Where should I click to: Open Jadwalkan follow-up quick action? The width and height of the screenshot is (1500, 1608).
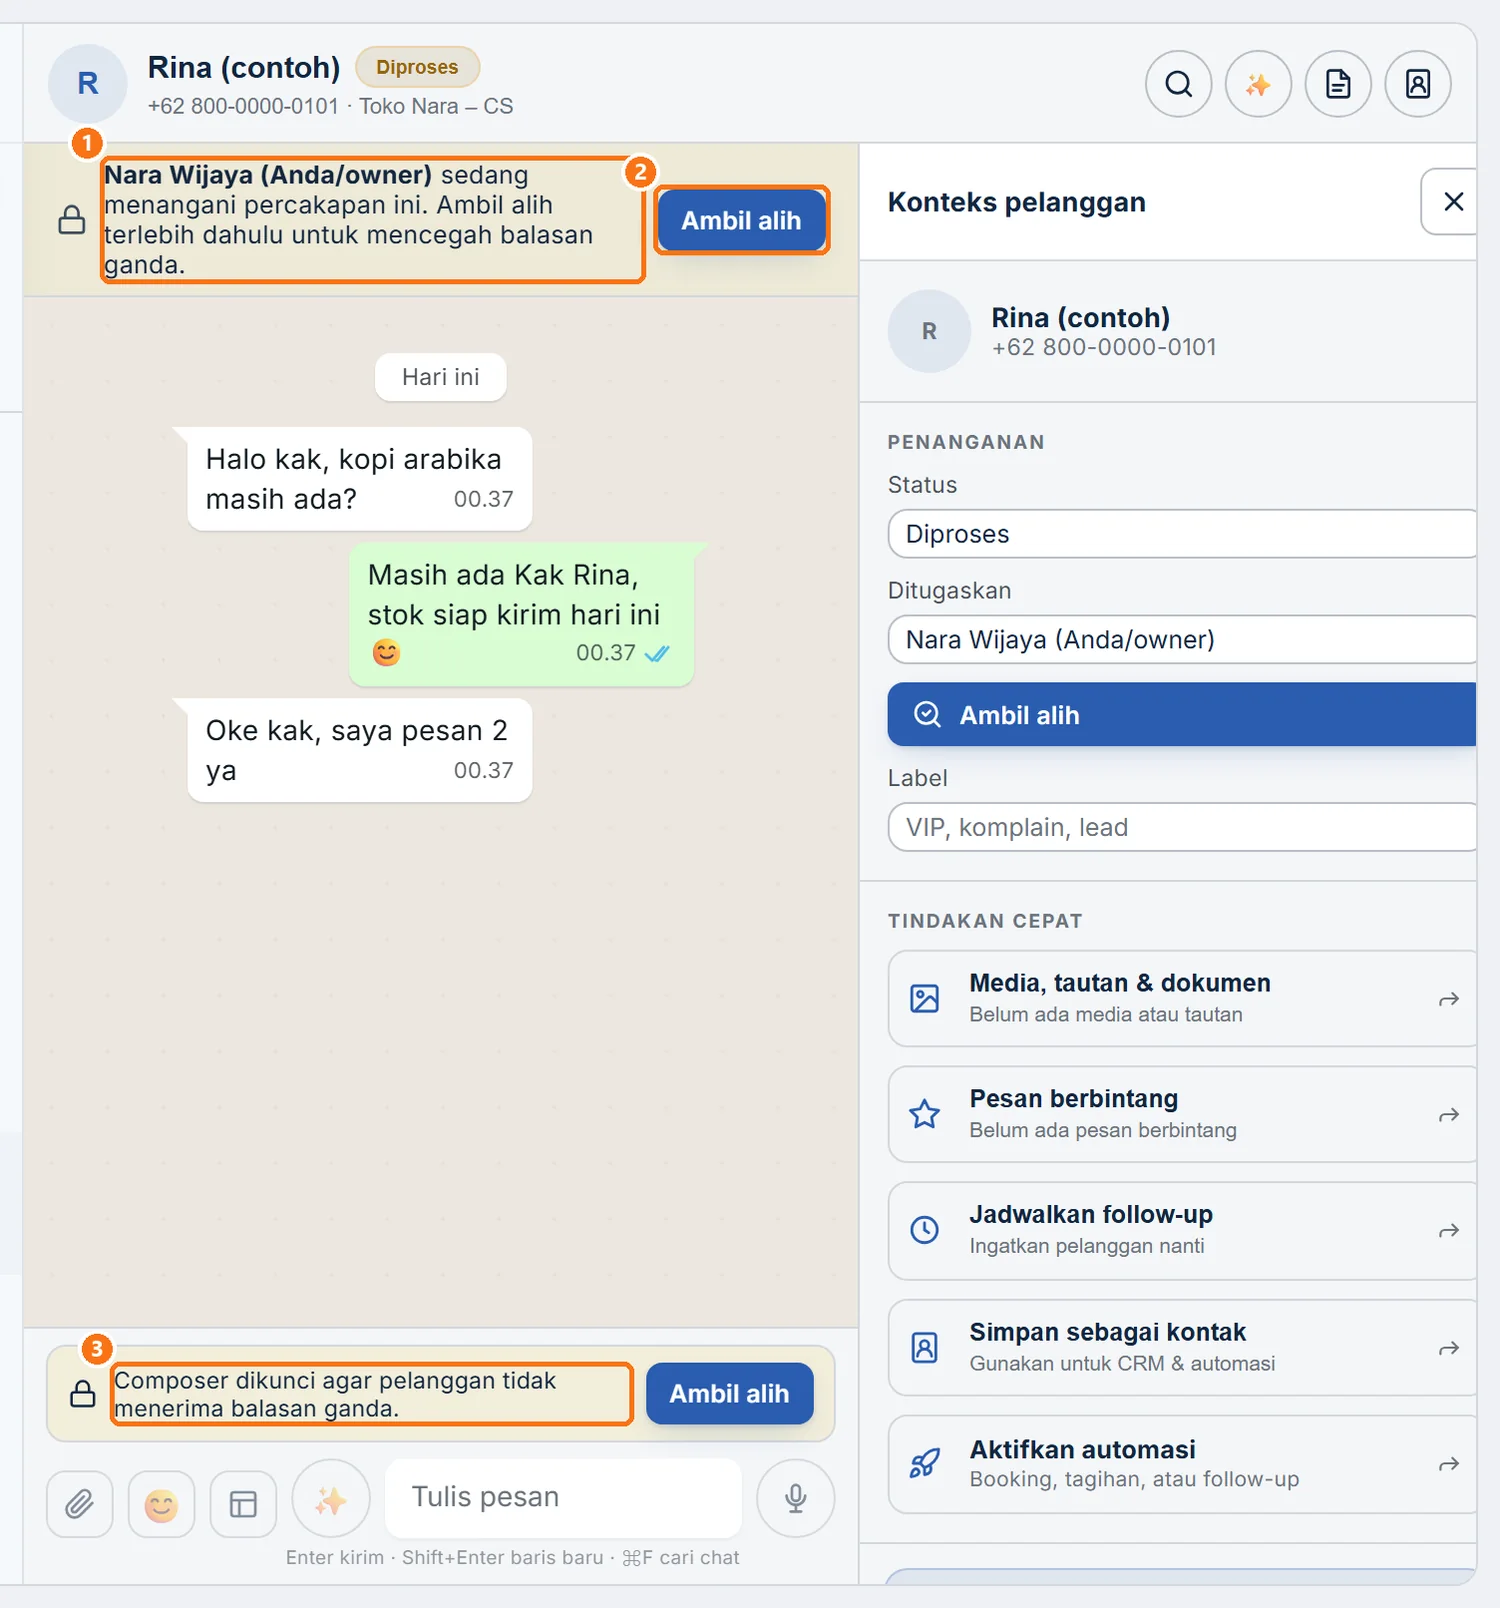[x=1182, y=1230]
